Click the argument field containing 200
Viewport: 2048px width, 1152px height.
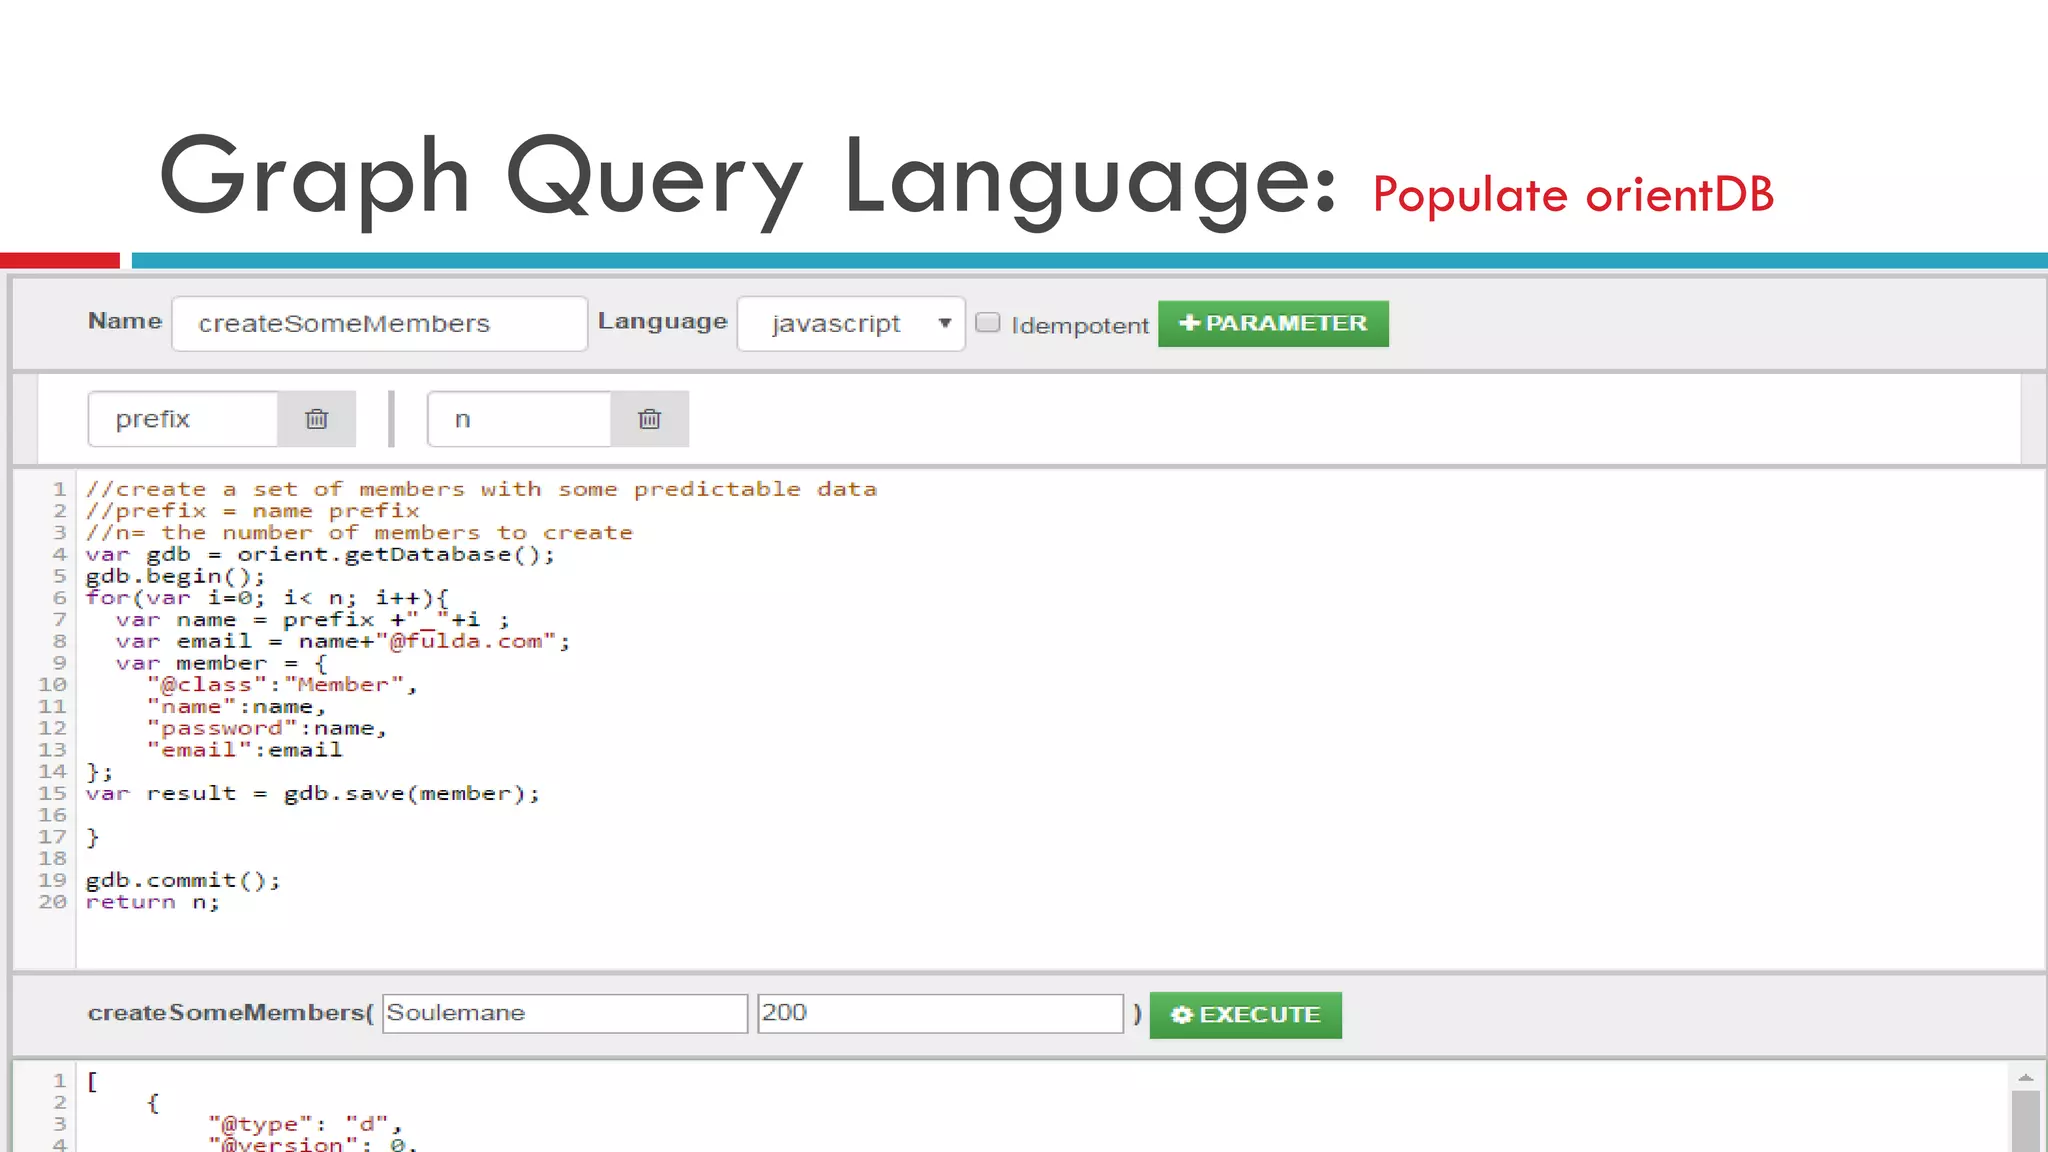click(x=941, y=1013)
